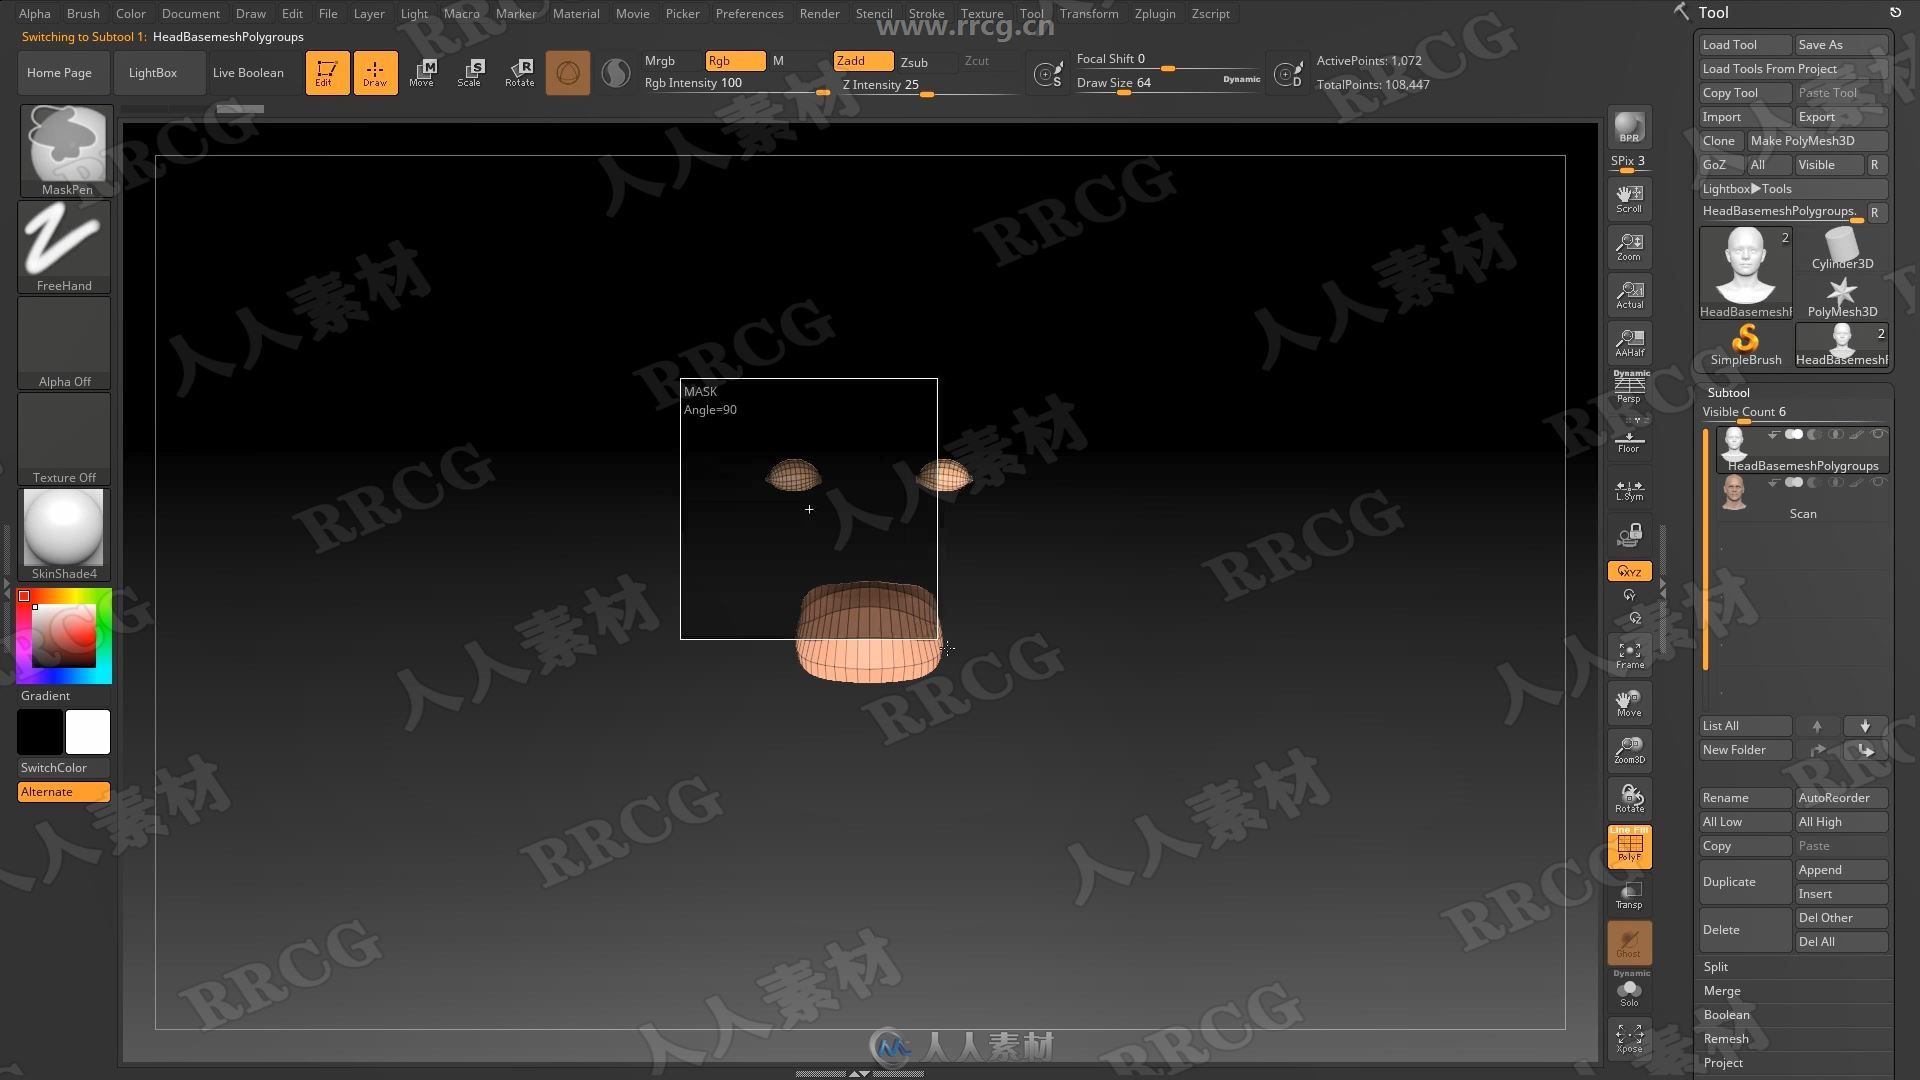Viewport: 1920px width, 1080px height.
Task: Toggle L.Sym local symmetry
Action: (1629, 490)
